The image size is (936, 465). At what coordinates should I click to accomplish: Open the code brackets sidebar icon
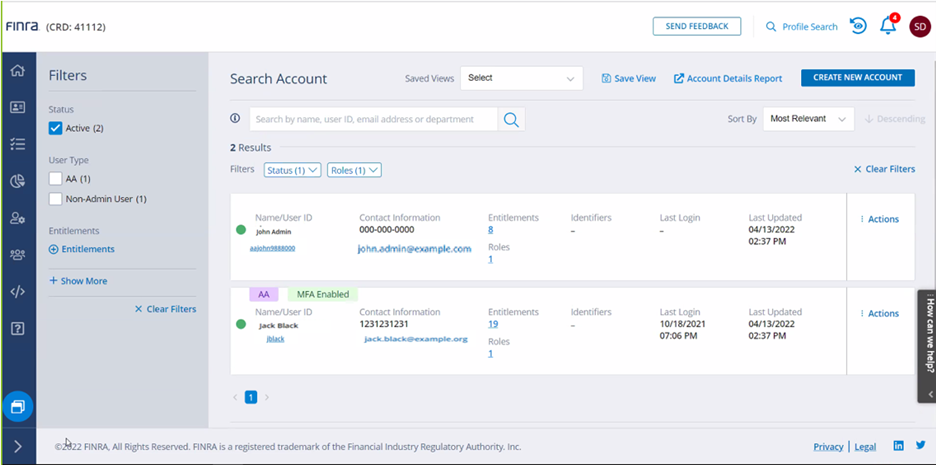[17, 291]
